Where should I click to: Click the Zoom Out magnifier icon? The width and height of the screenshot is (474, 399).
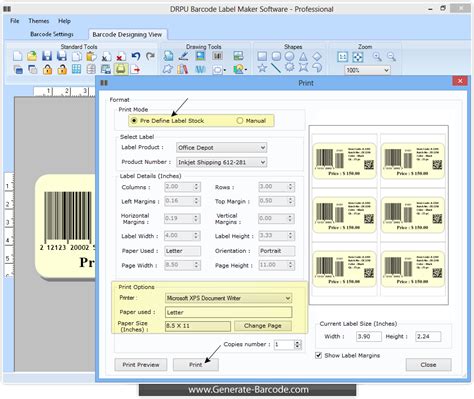coord(391,57)
